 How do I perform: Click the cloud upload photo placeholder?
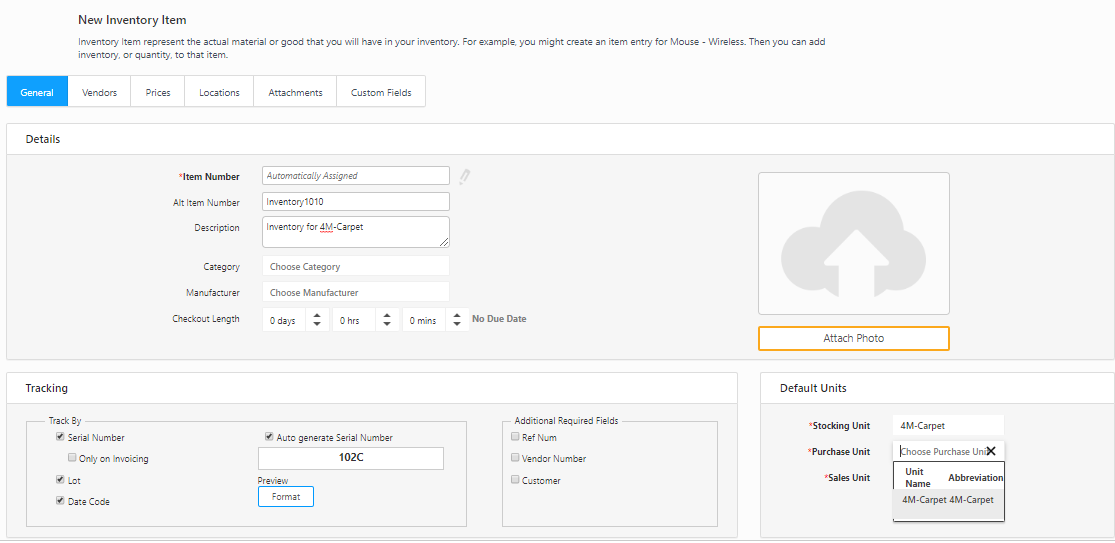853,244
